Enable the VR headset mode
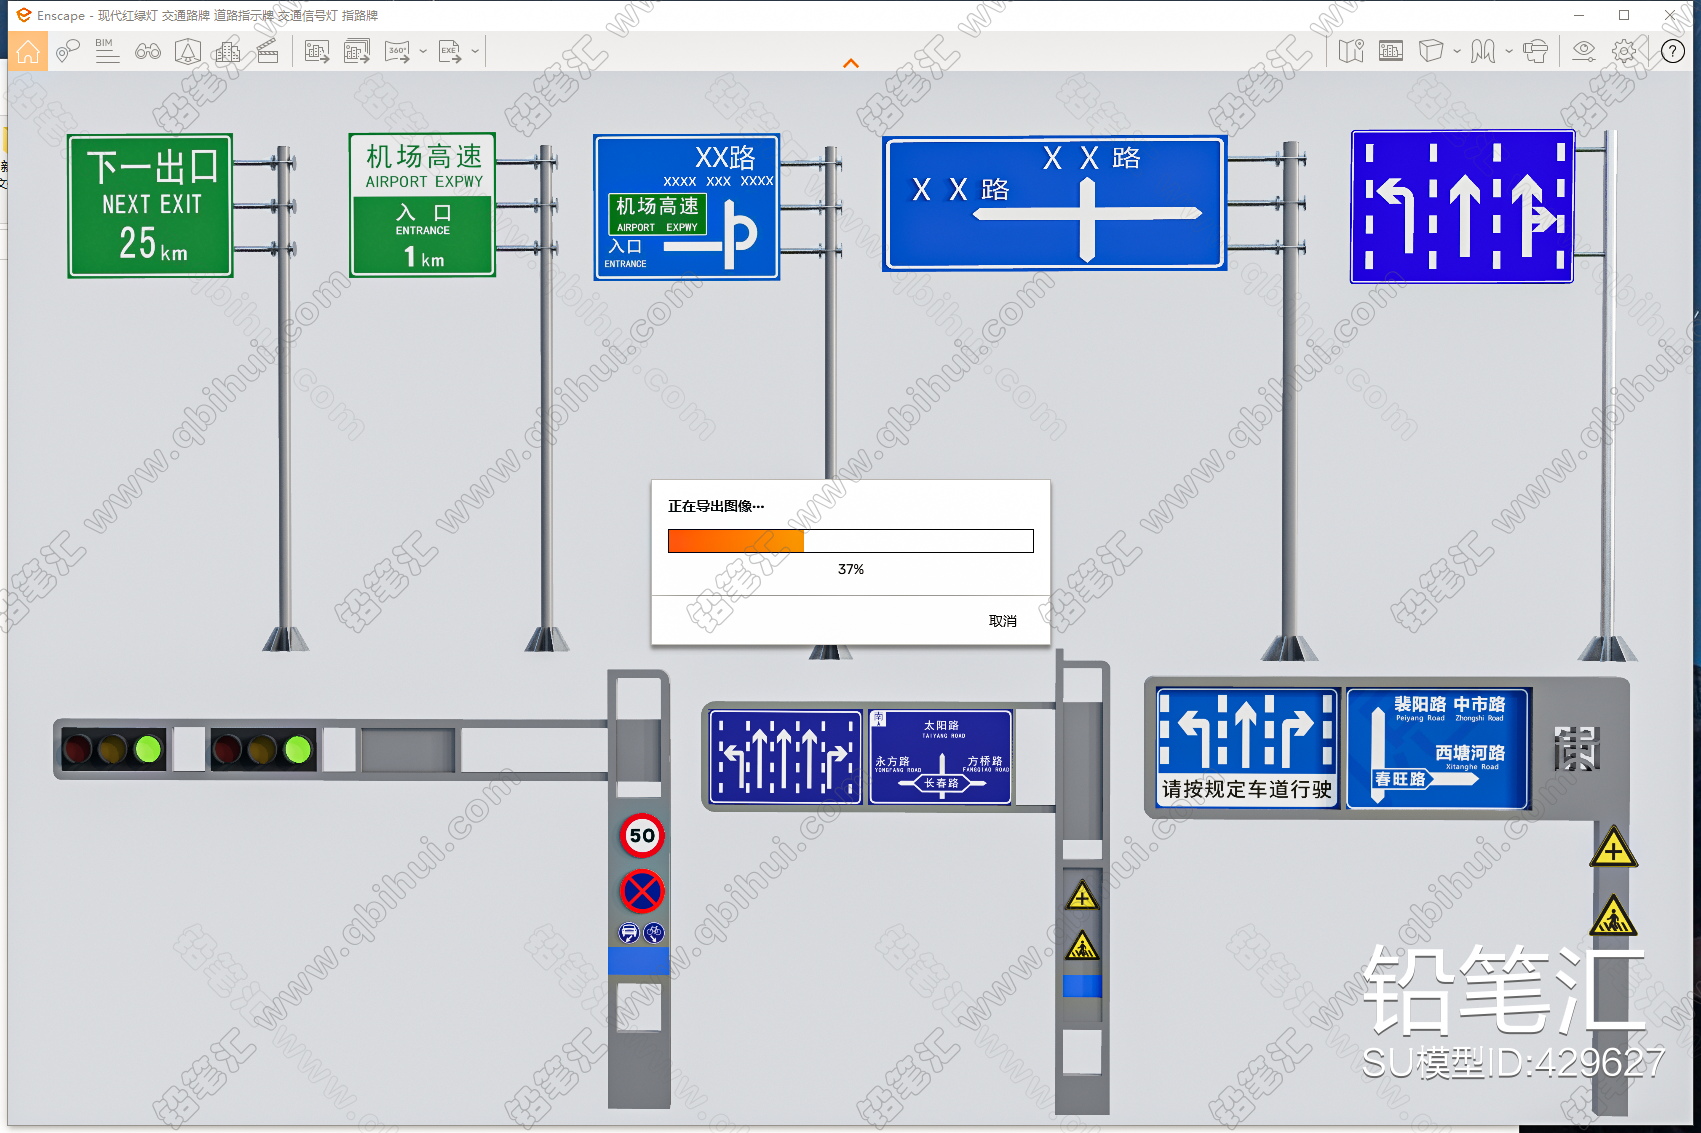 [1535, 51]
